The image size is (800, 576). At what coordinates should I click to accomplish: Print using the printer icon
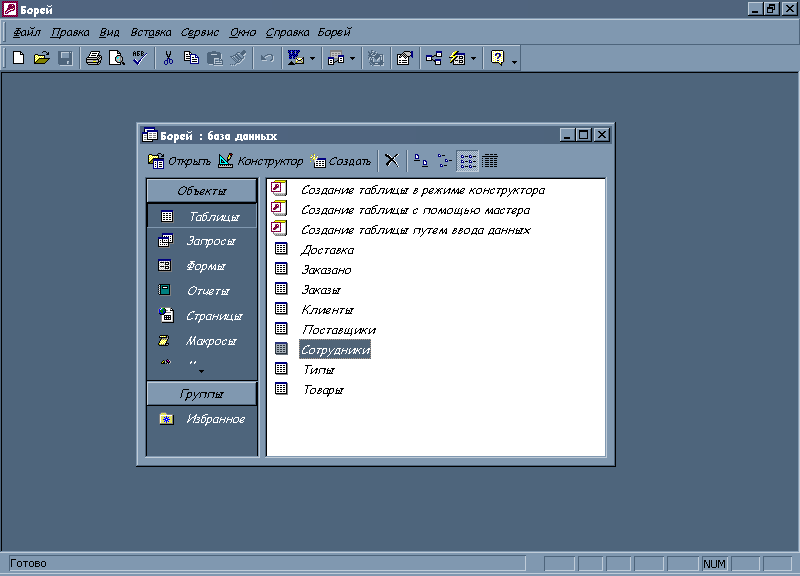point(93,58)
